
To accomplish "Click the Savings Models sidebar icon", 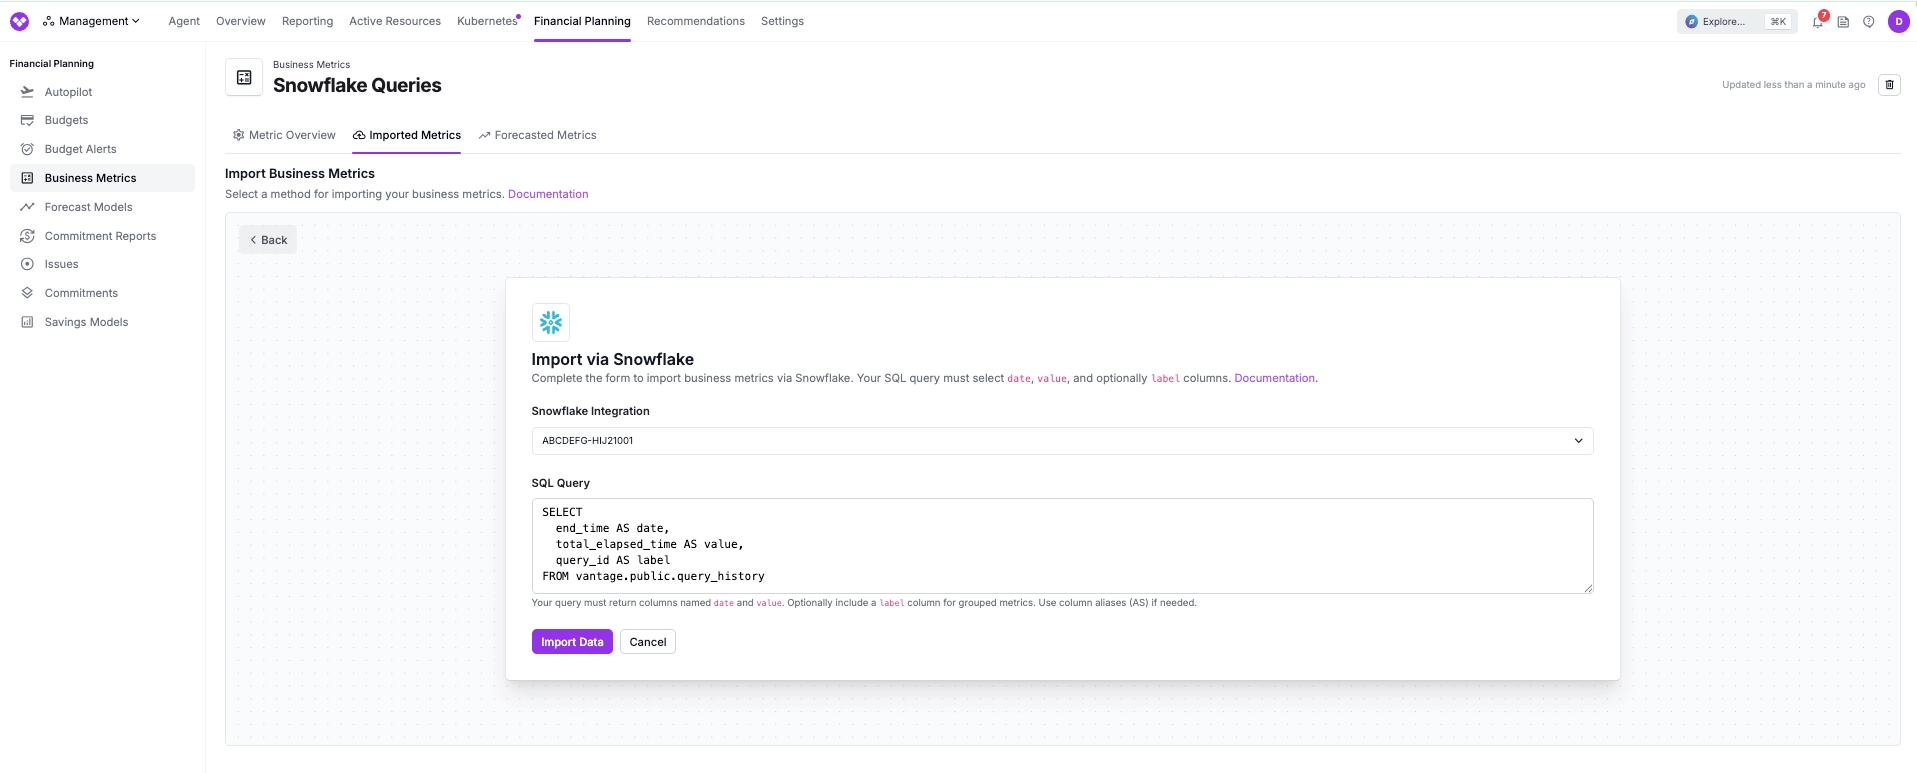I will [x=27, y=322].
